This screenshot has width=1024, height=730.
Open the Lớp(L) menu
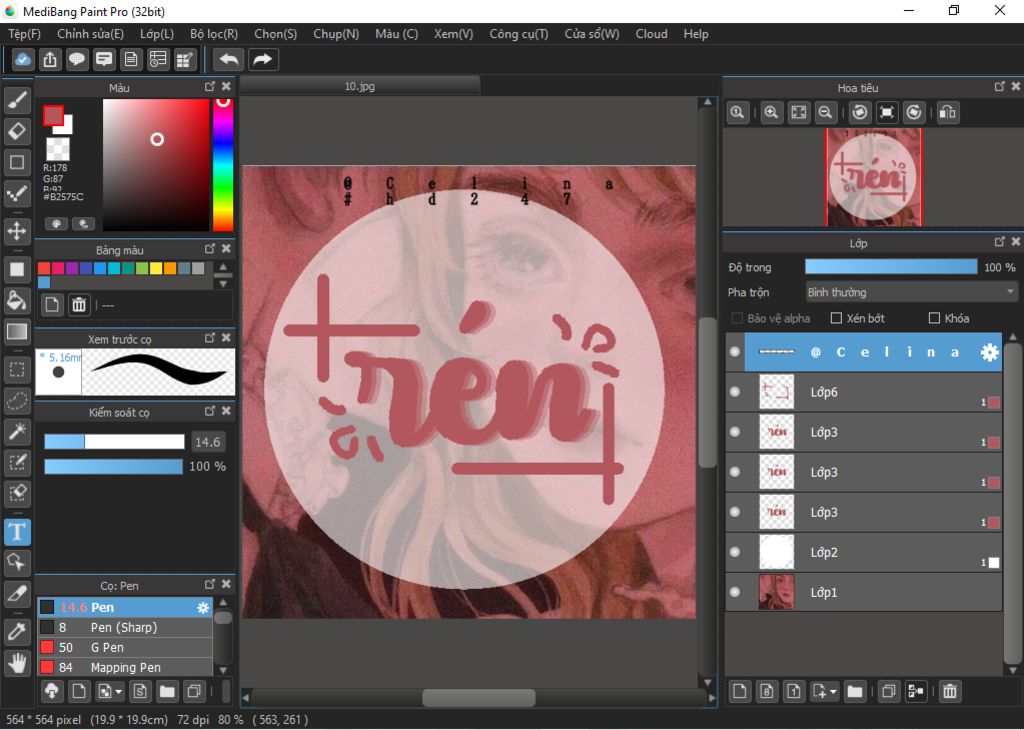tap(157, 34)
